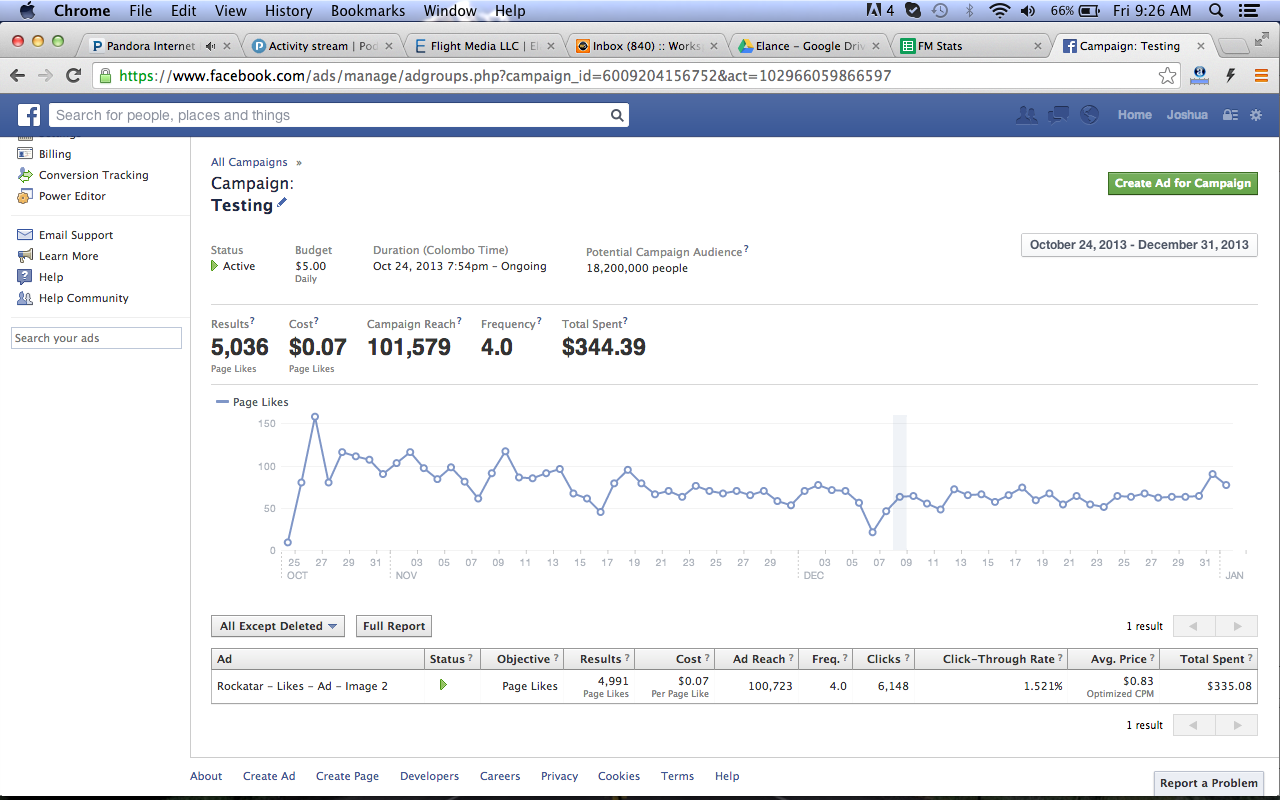
Task: Open account settings gear icon
Action: tap(1256, 115)
